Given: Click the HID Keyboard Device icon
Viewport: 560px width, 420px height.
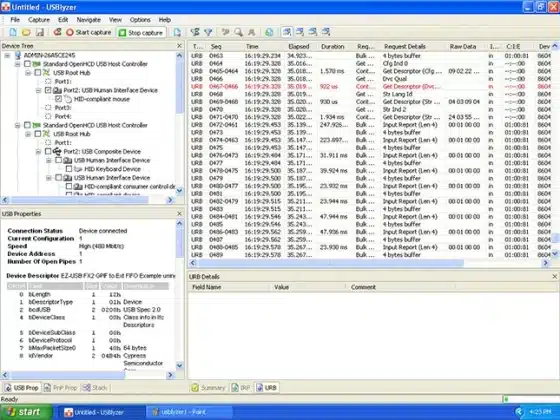Looking at the screenshot, I should [78, 169].
